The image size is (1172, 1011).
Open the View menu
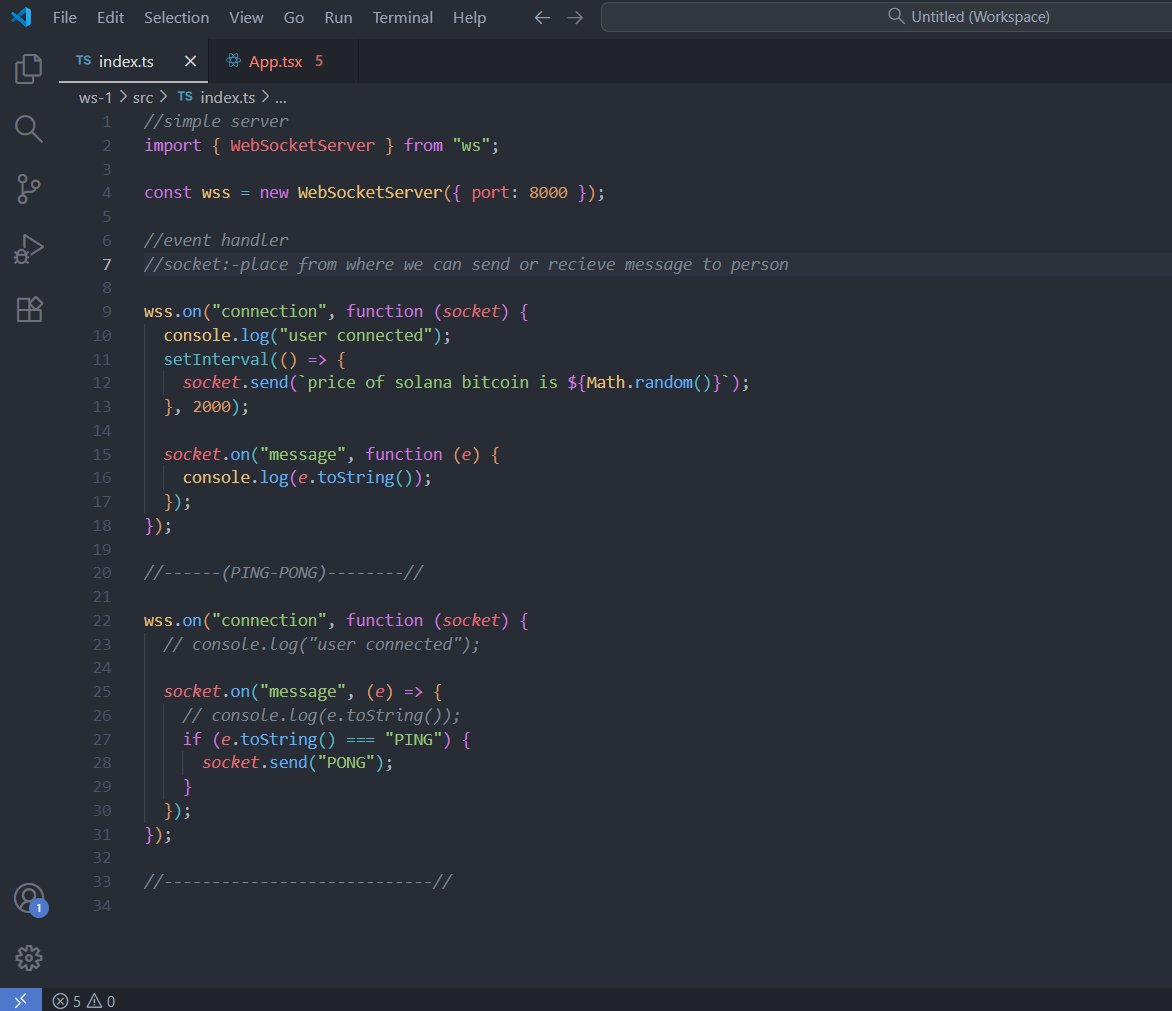tap(246, 17)
